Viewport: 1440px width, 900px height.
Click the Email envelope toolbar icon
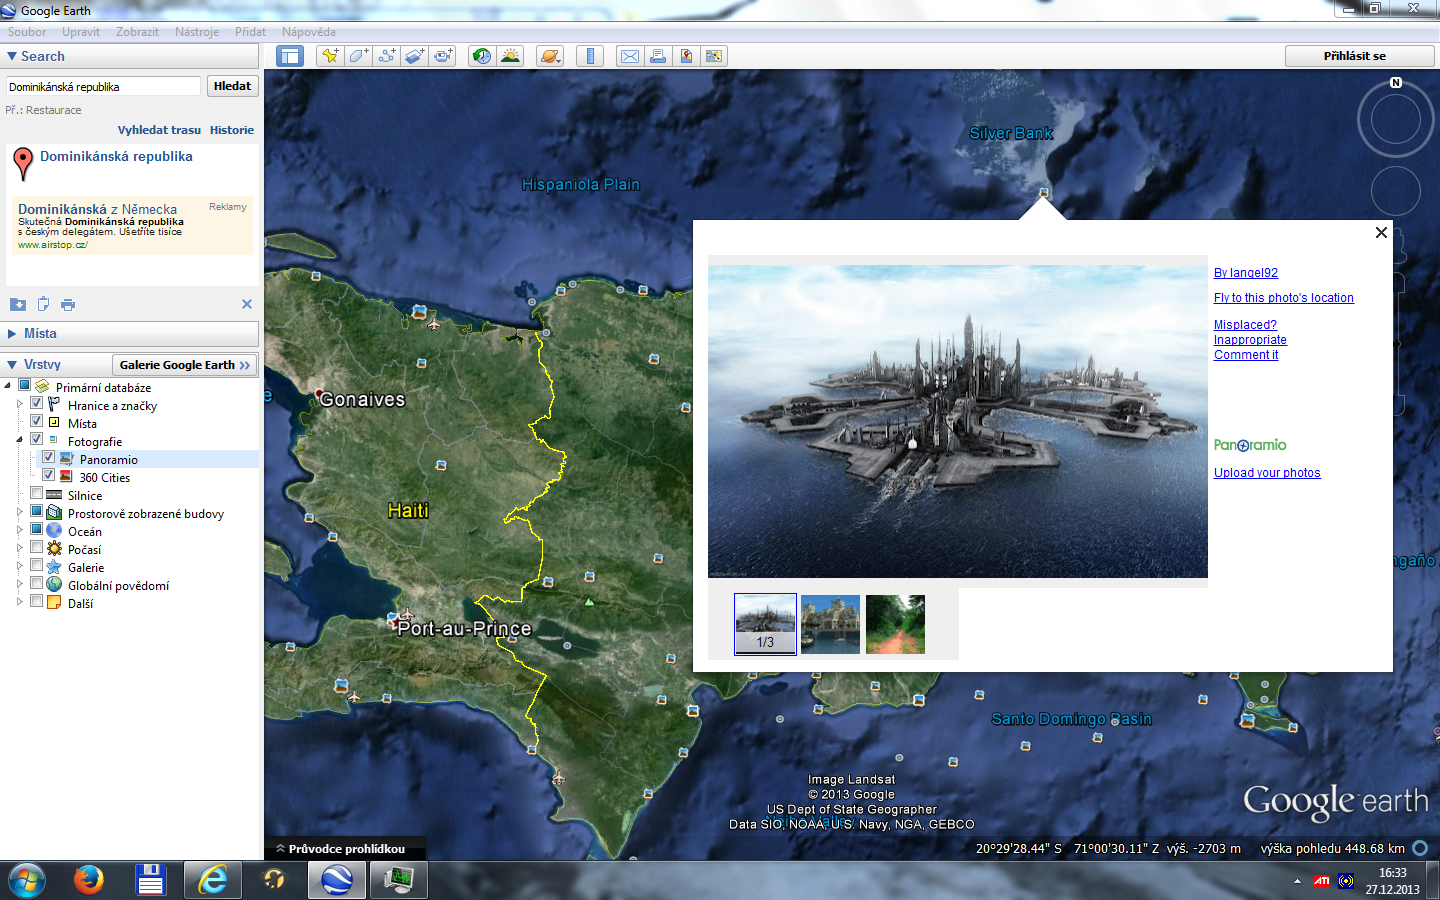coord(630,56)
